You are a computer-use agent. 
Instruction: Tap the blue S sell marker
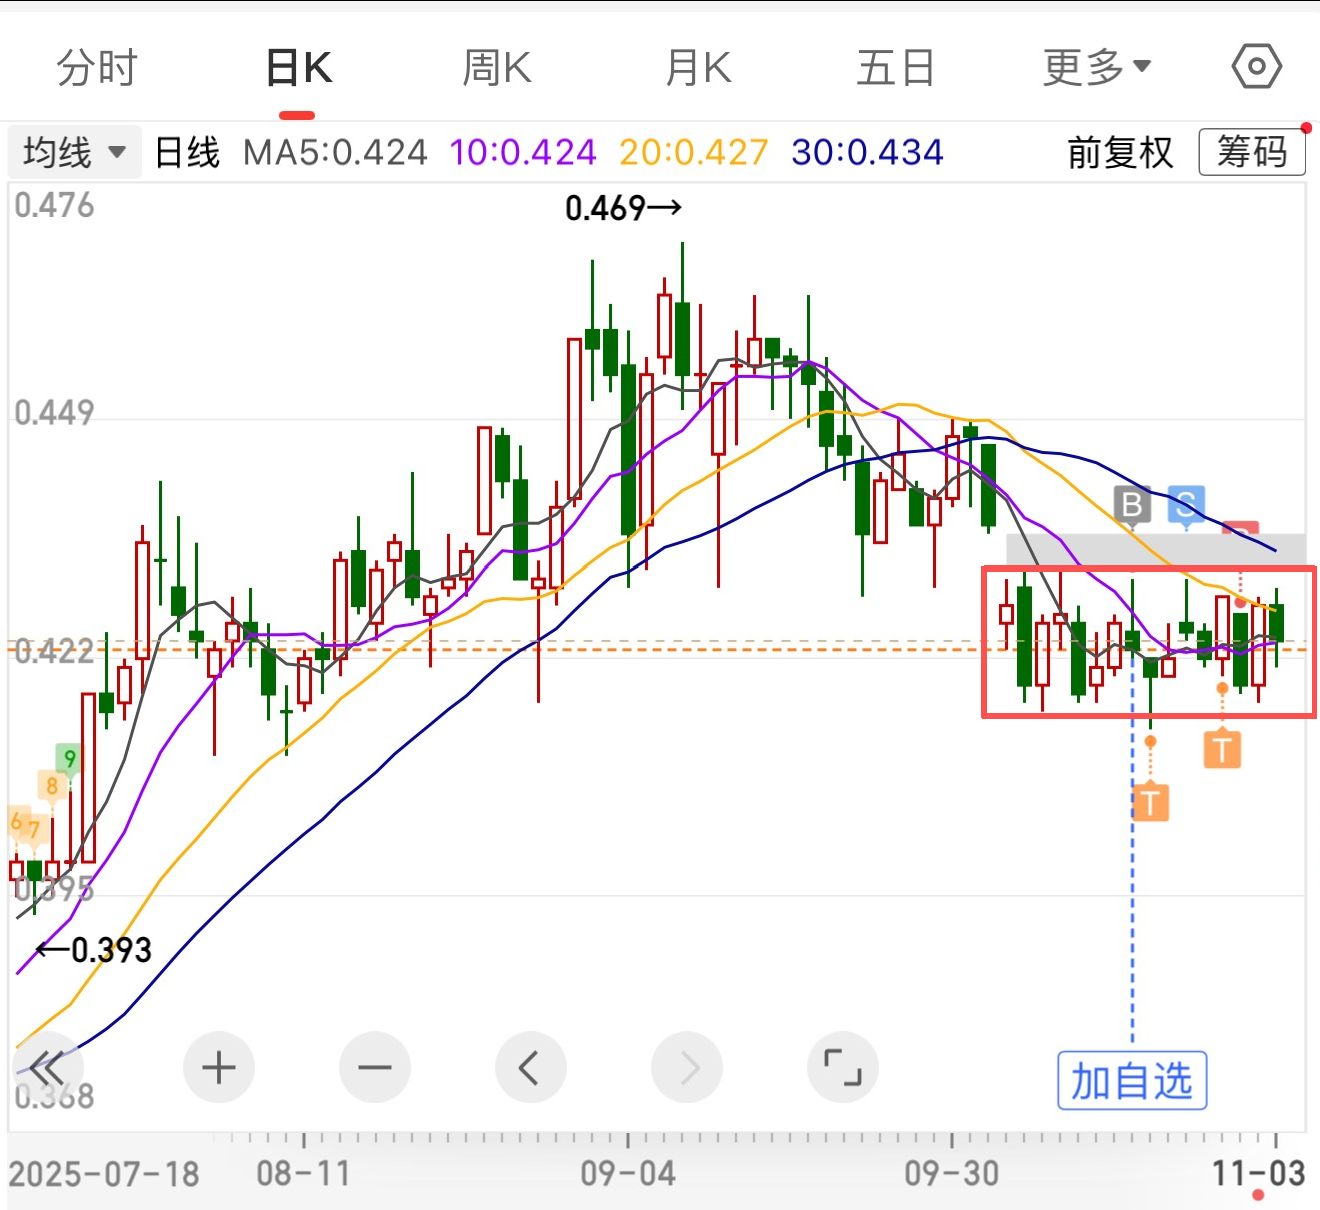(1186, 505)
